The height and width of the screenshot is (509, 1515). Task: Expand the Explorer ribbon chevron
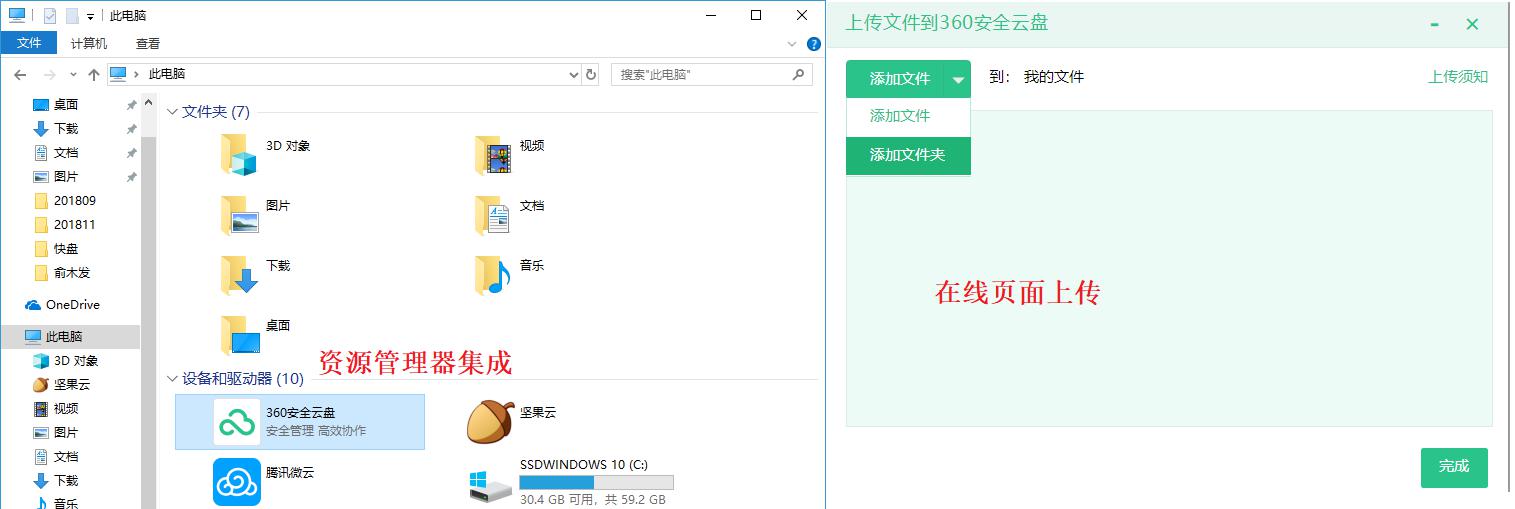tap(792, 44)
